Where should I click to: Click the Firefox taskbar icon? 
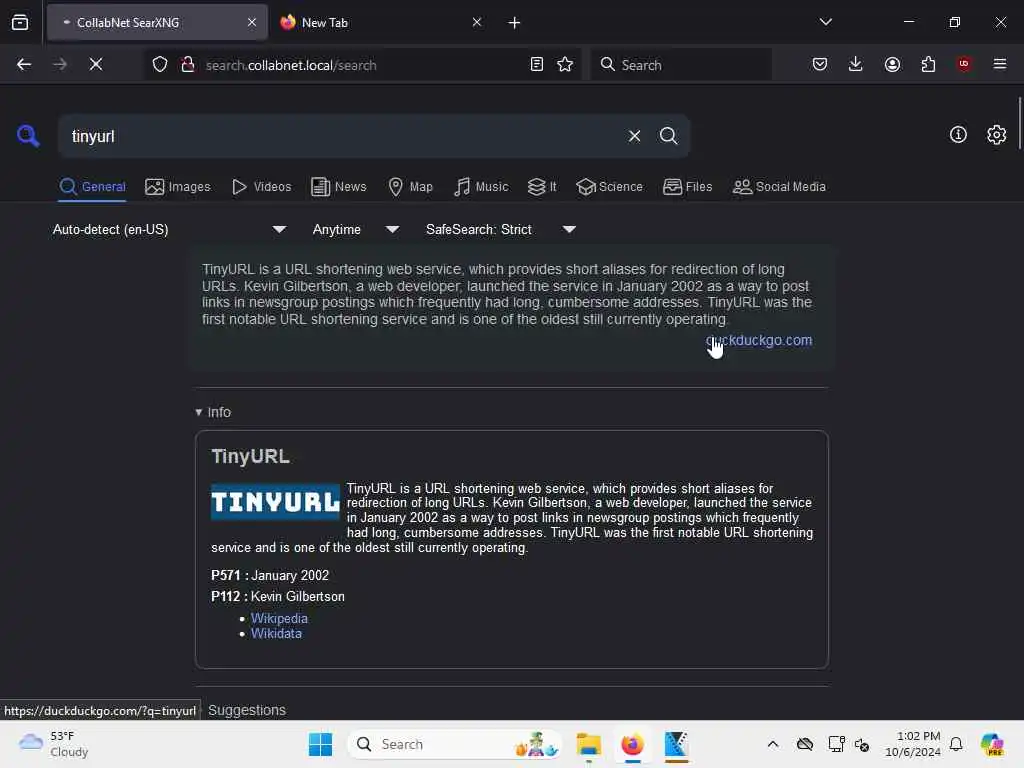(x=632, y=744)
